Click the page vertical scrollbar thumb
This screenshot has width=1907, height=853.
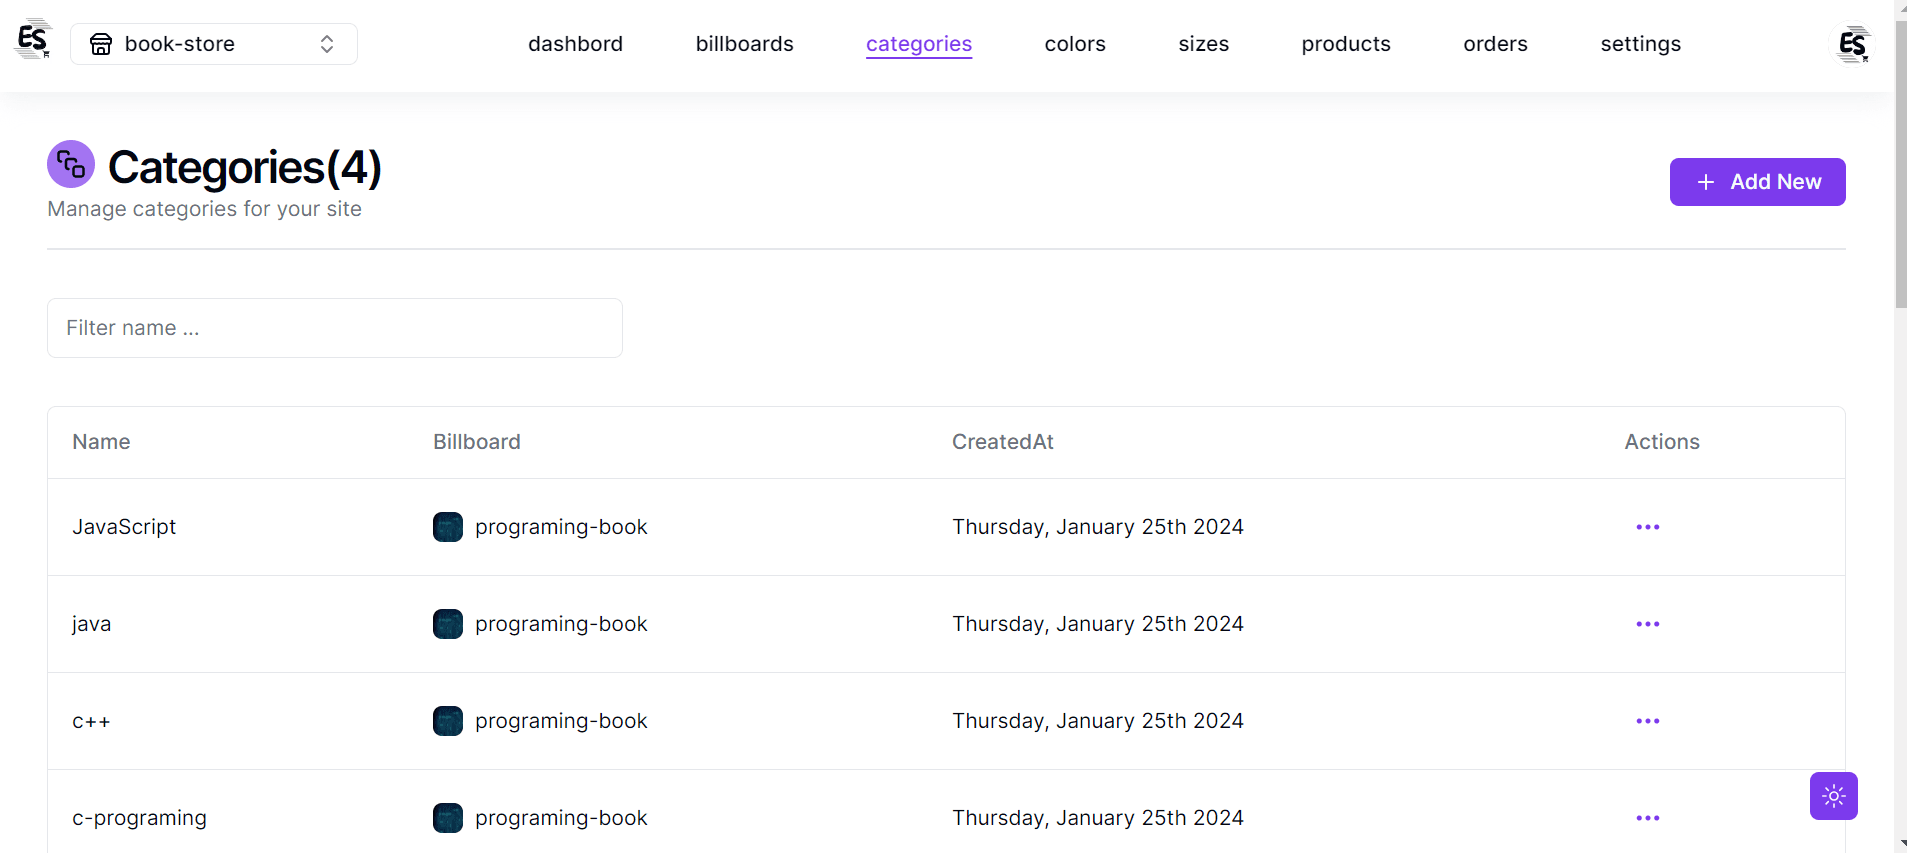tap(1900, 162)
